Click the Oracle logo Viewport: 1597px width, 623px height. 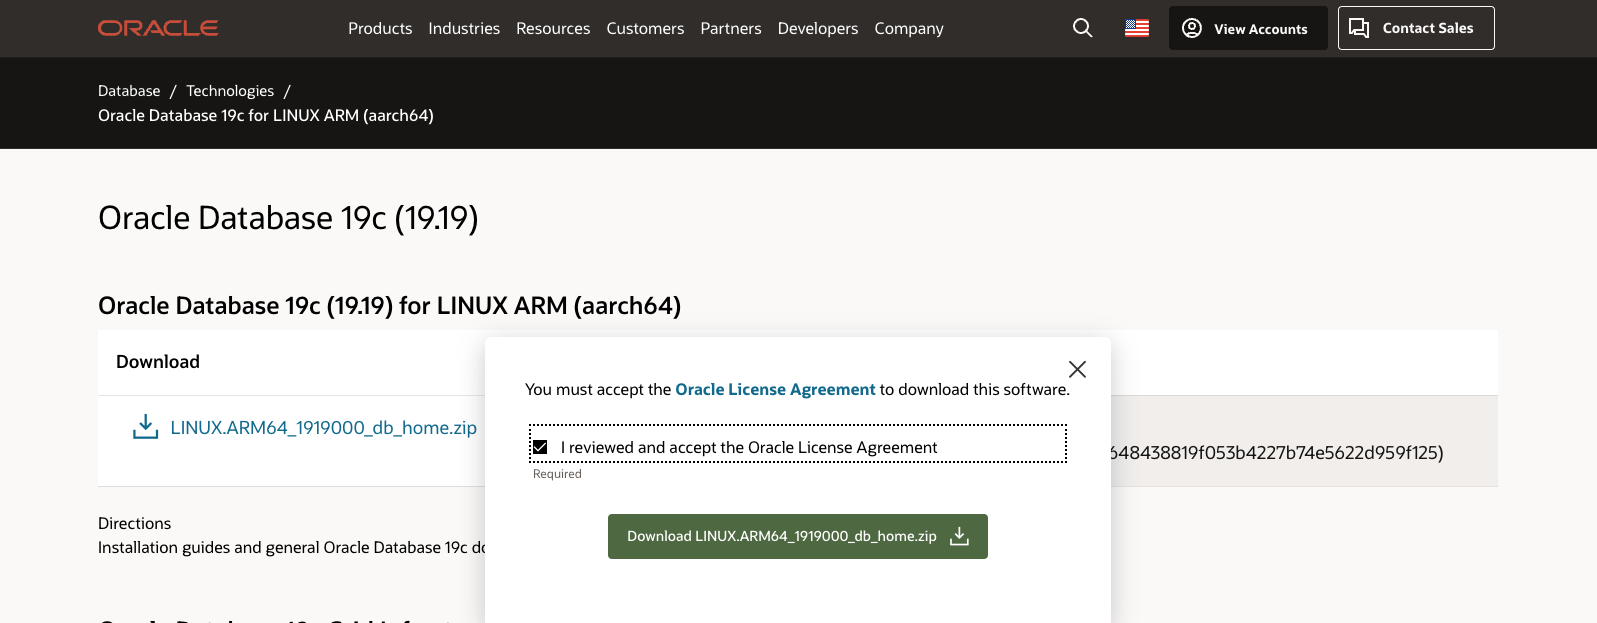point(158,28)
